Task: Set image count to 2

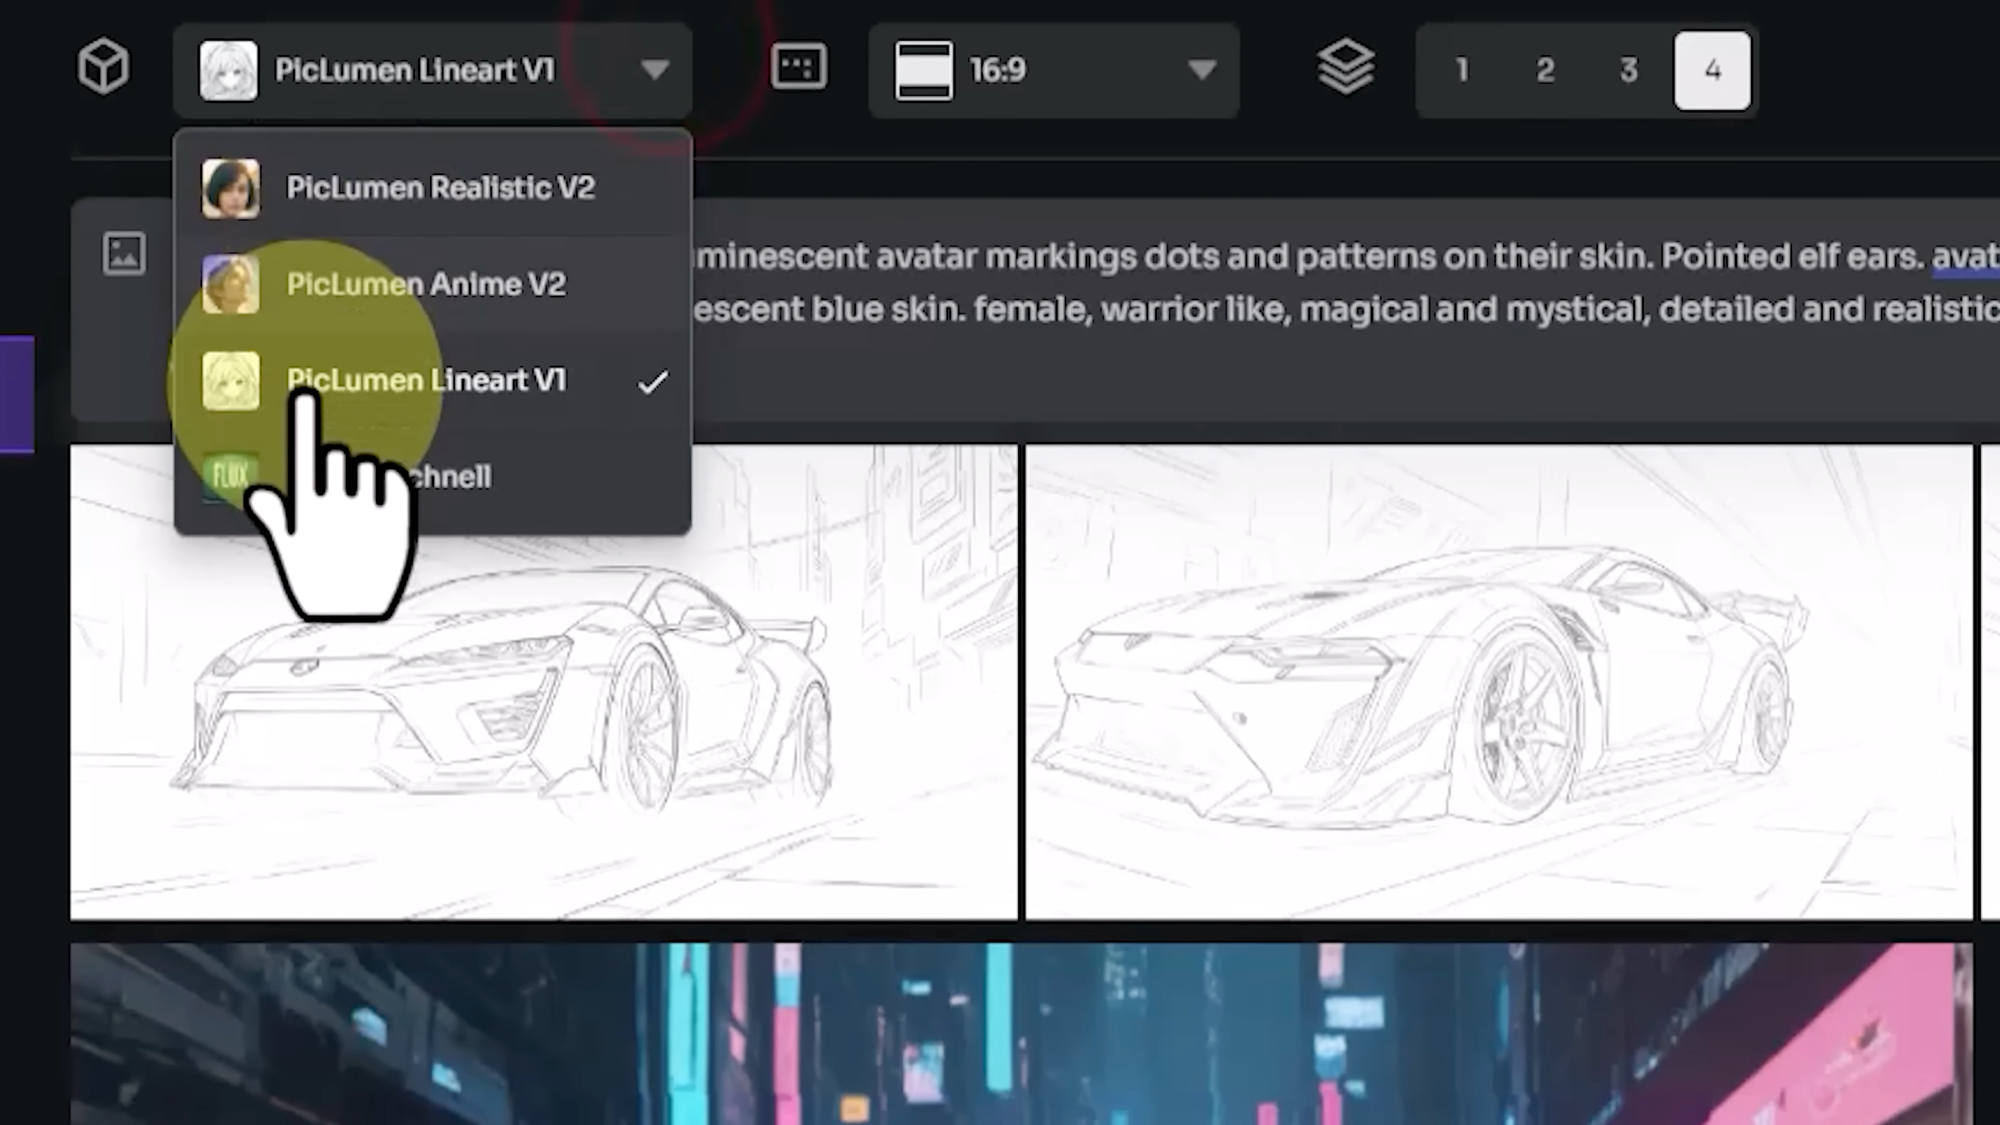Action: [1545, 70]
